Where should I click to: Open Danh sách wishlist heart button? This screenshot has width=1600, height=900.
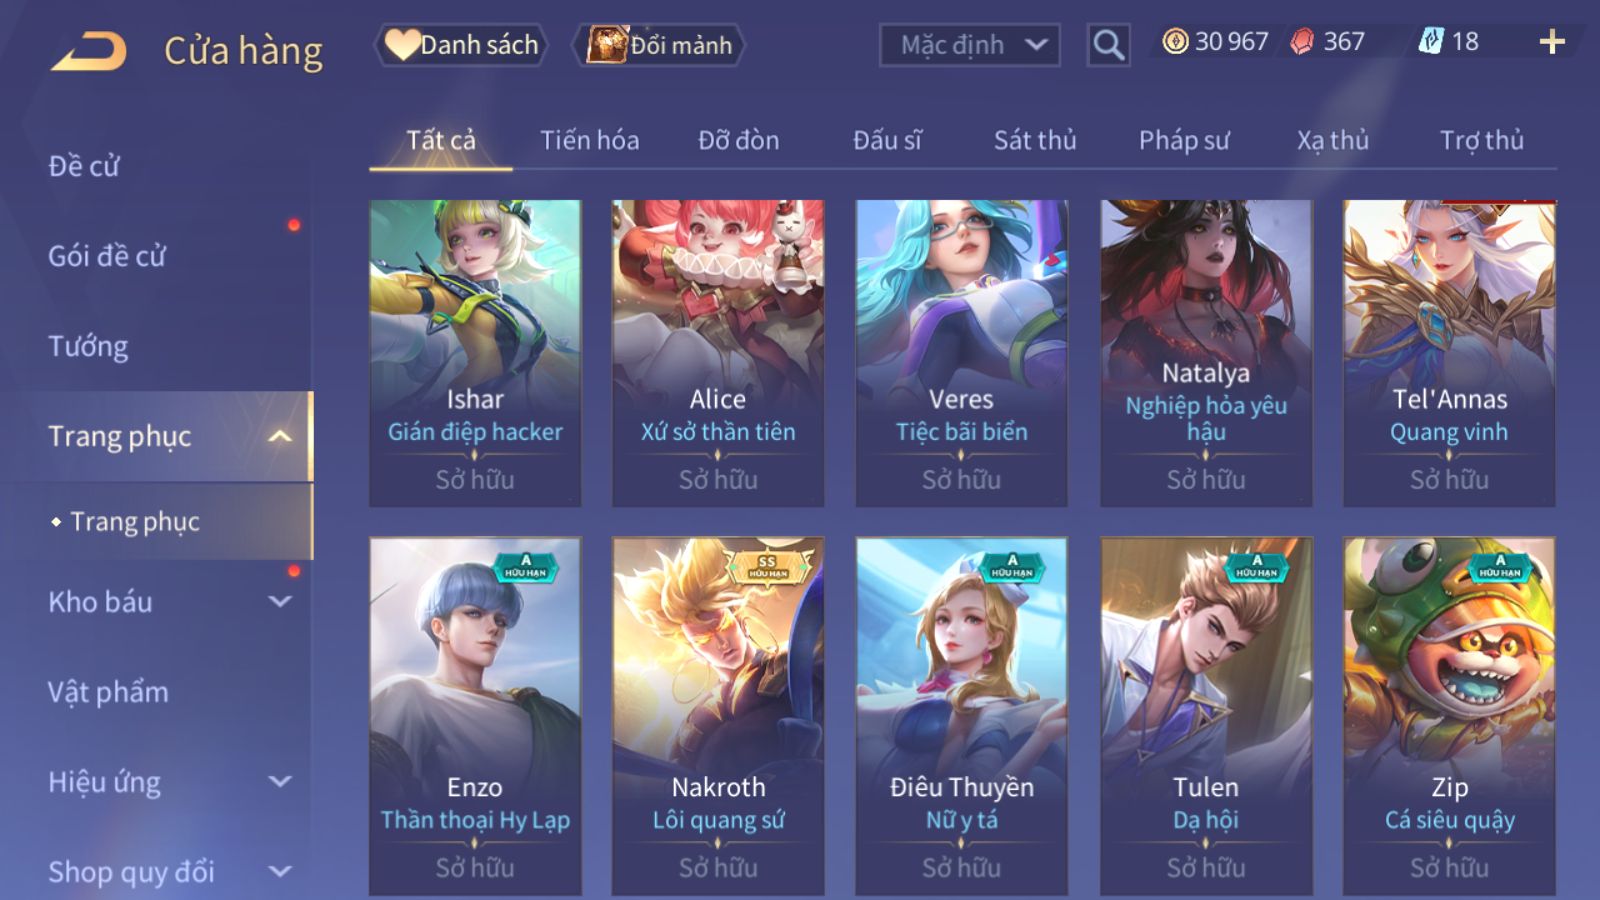pyautogui.click(x=462, y=45)
